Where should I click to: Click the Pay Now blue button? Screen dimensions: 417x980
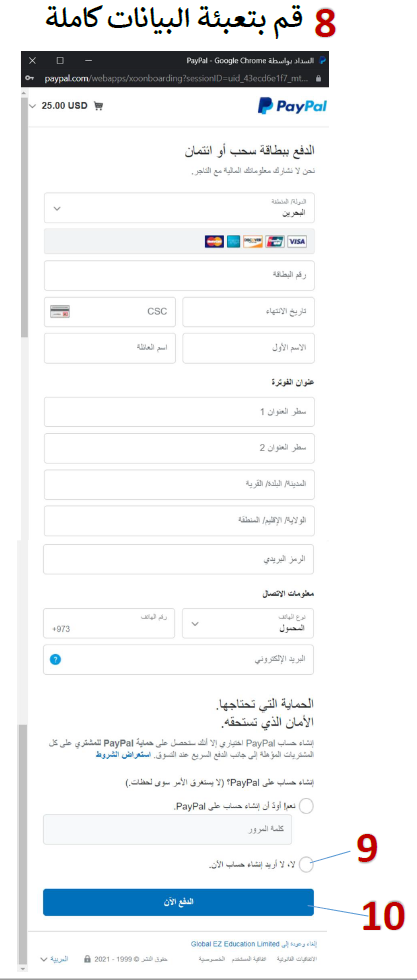coord(178,902)
